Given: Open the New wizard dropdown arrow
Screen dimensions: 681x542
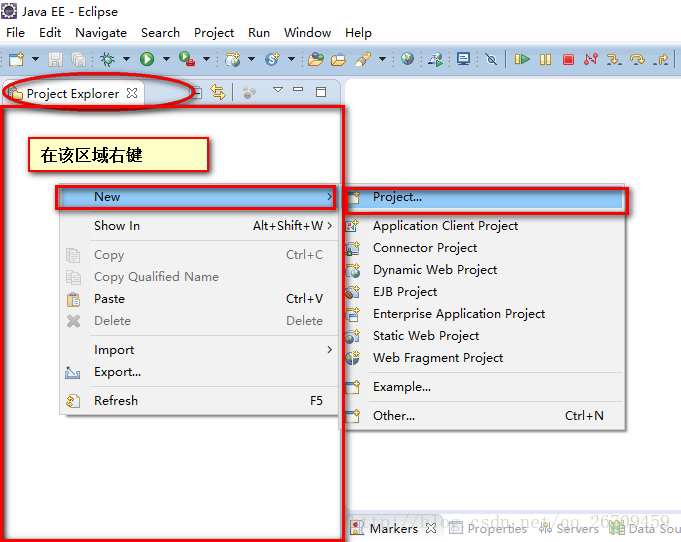Looking at the screenshot, I should (x=35, y=59).
